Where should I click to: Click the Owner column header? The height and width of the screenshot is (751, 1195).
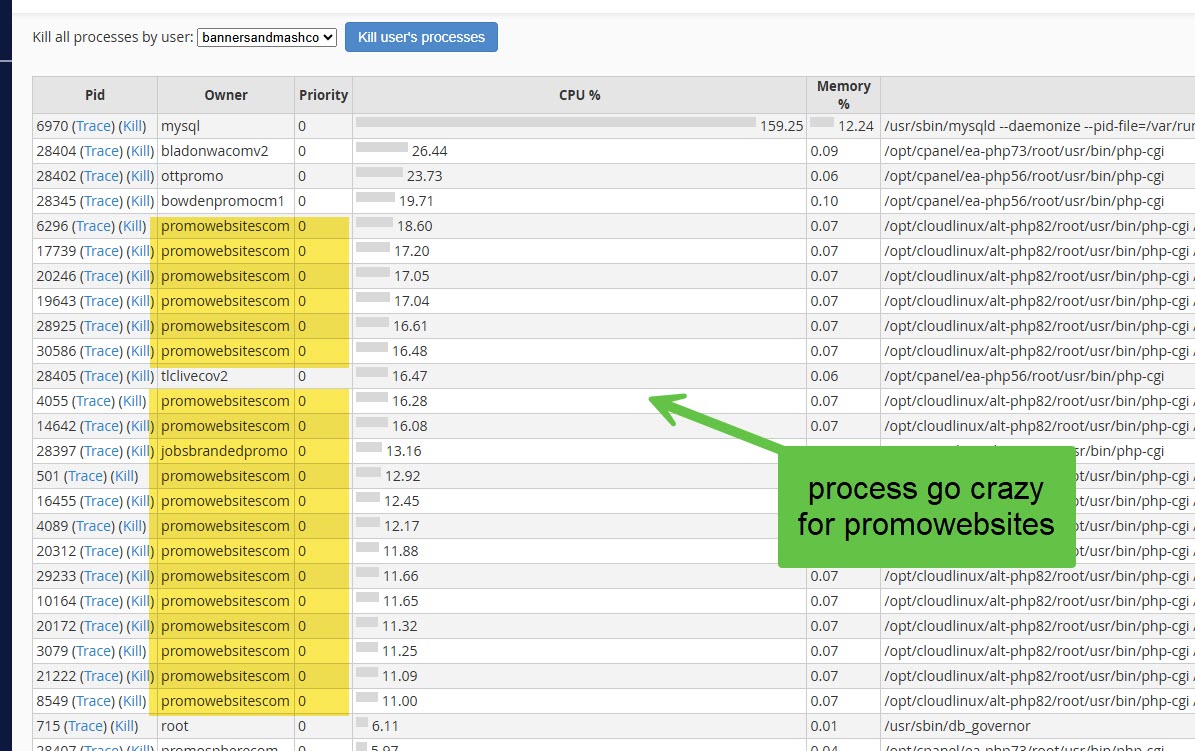tap(226, 95)
